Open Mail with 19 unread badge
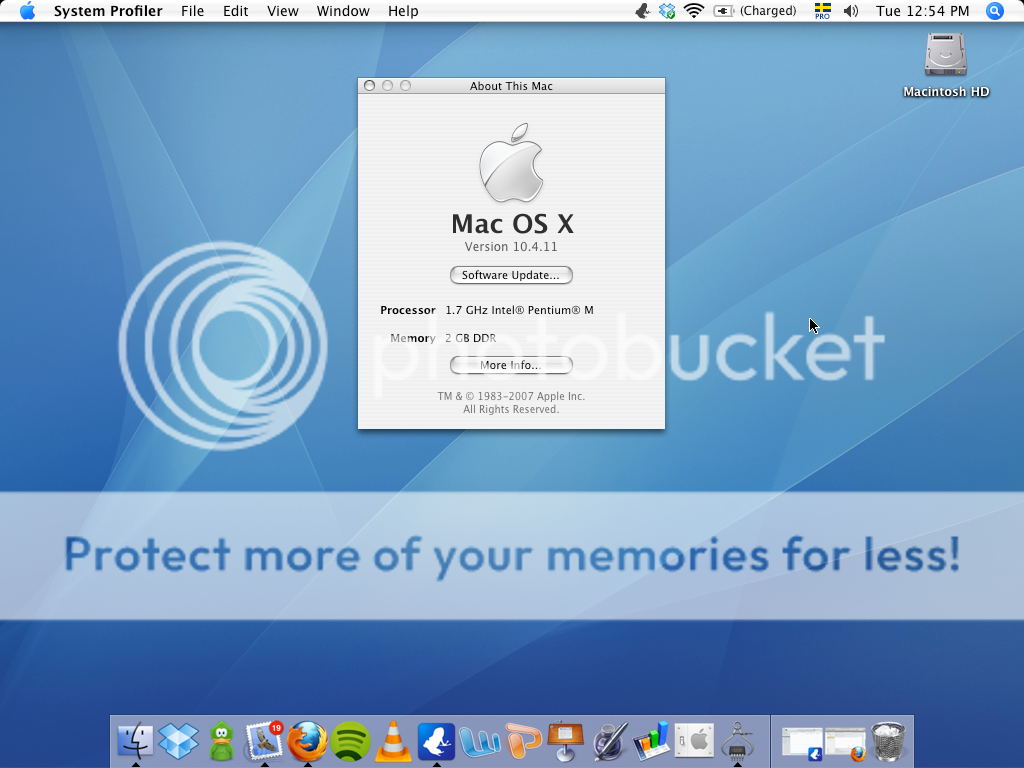Screen dimensions: 1024x768 pos(265,742)
